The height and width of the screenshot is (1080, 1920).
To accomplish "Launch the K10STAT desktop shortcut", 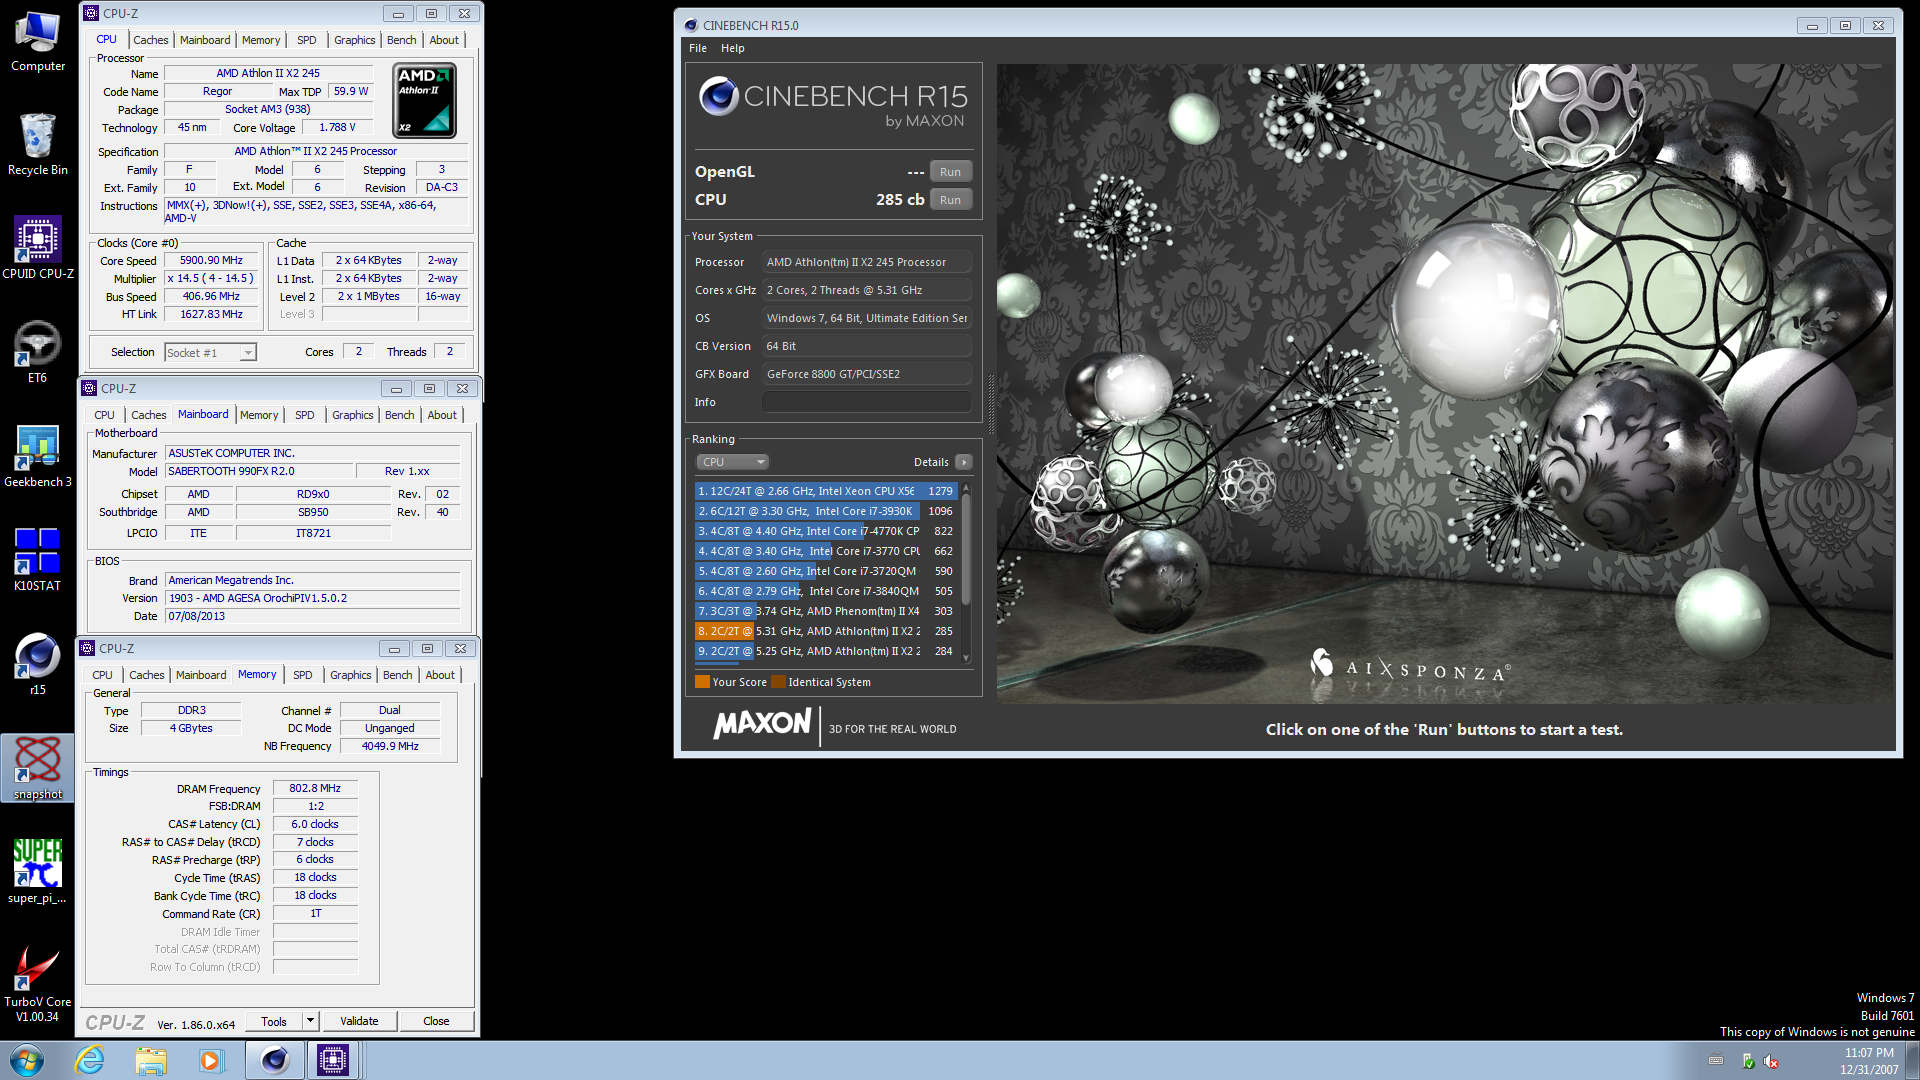I will (38, 559).
